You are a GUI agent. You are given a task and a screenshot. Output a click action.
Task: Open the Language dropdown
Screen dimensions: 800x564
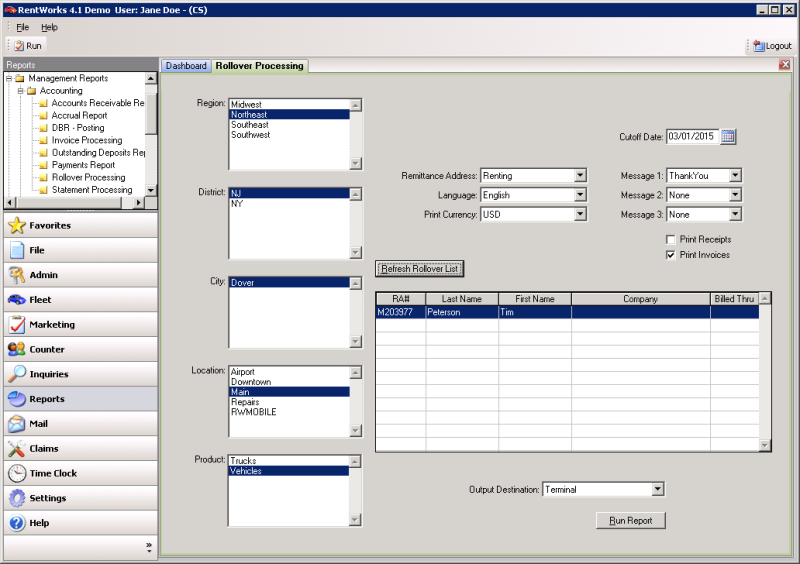tap(580, 195)
